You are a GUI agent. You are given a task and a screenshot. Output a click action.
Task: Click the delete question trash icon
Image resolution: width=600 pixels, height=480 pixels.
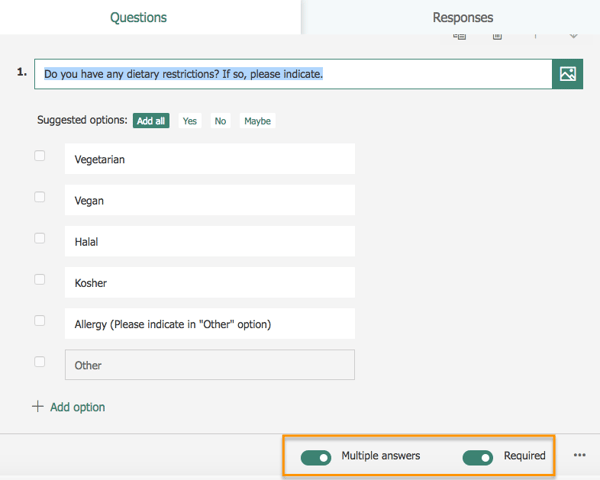(497, 36)
